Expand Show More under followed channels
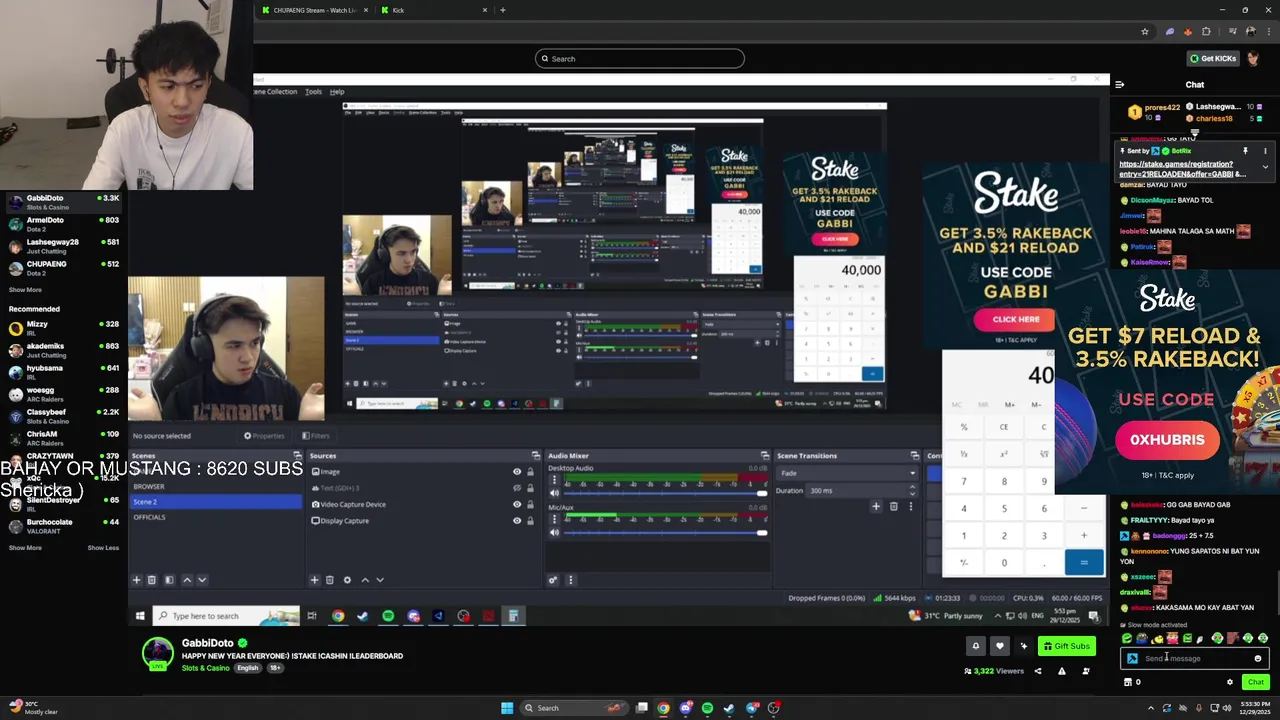The image size is (1280, 720). [25, 290]
